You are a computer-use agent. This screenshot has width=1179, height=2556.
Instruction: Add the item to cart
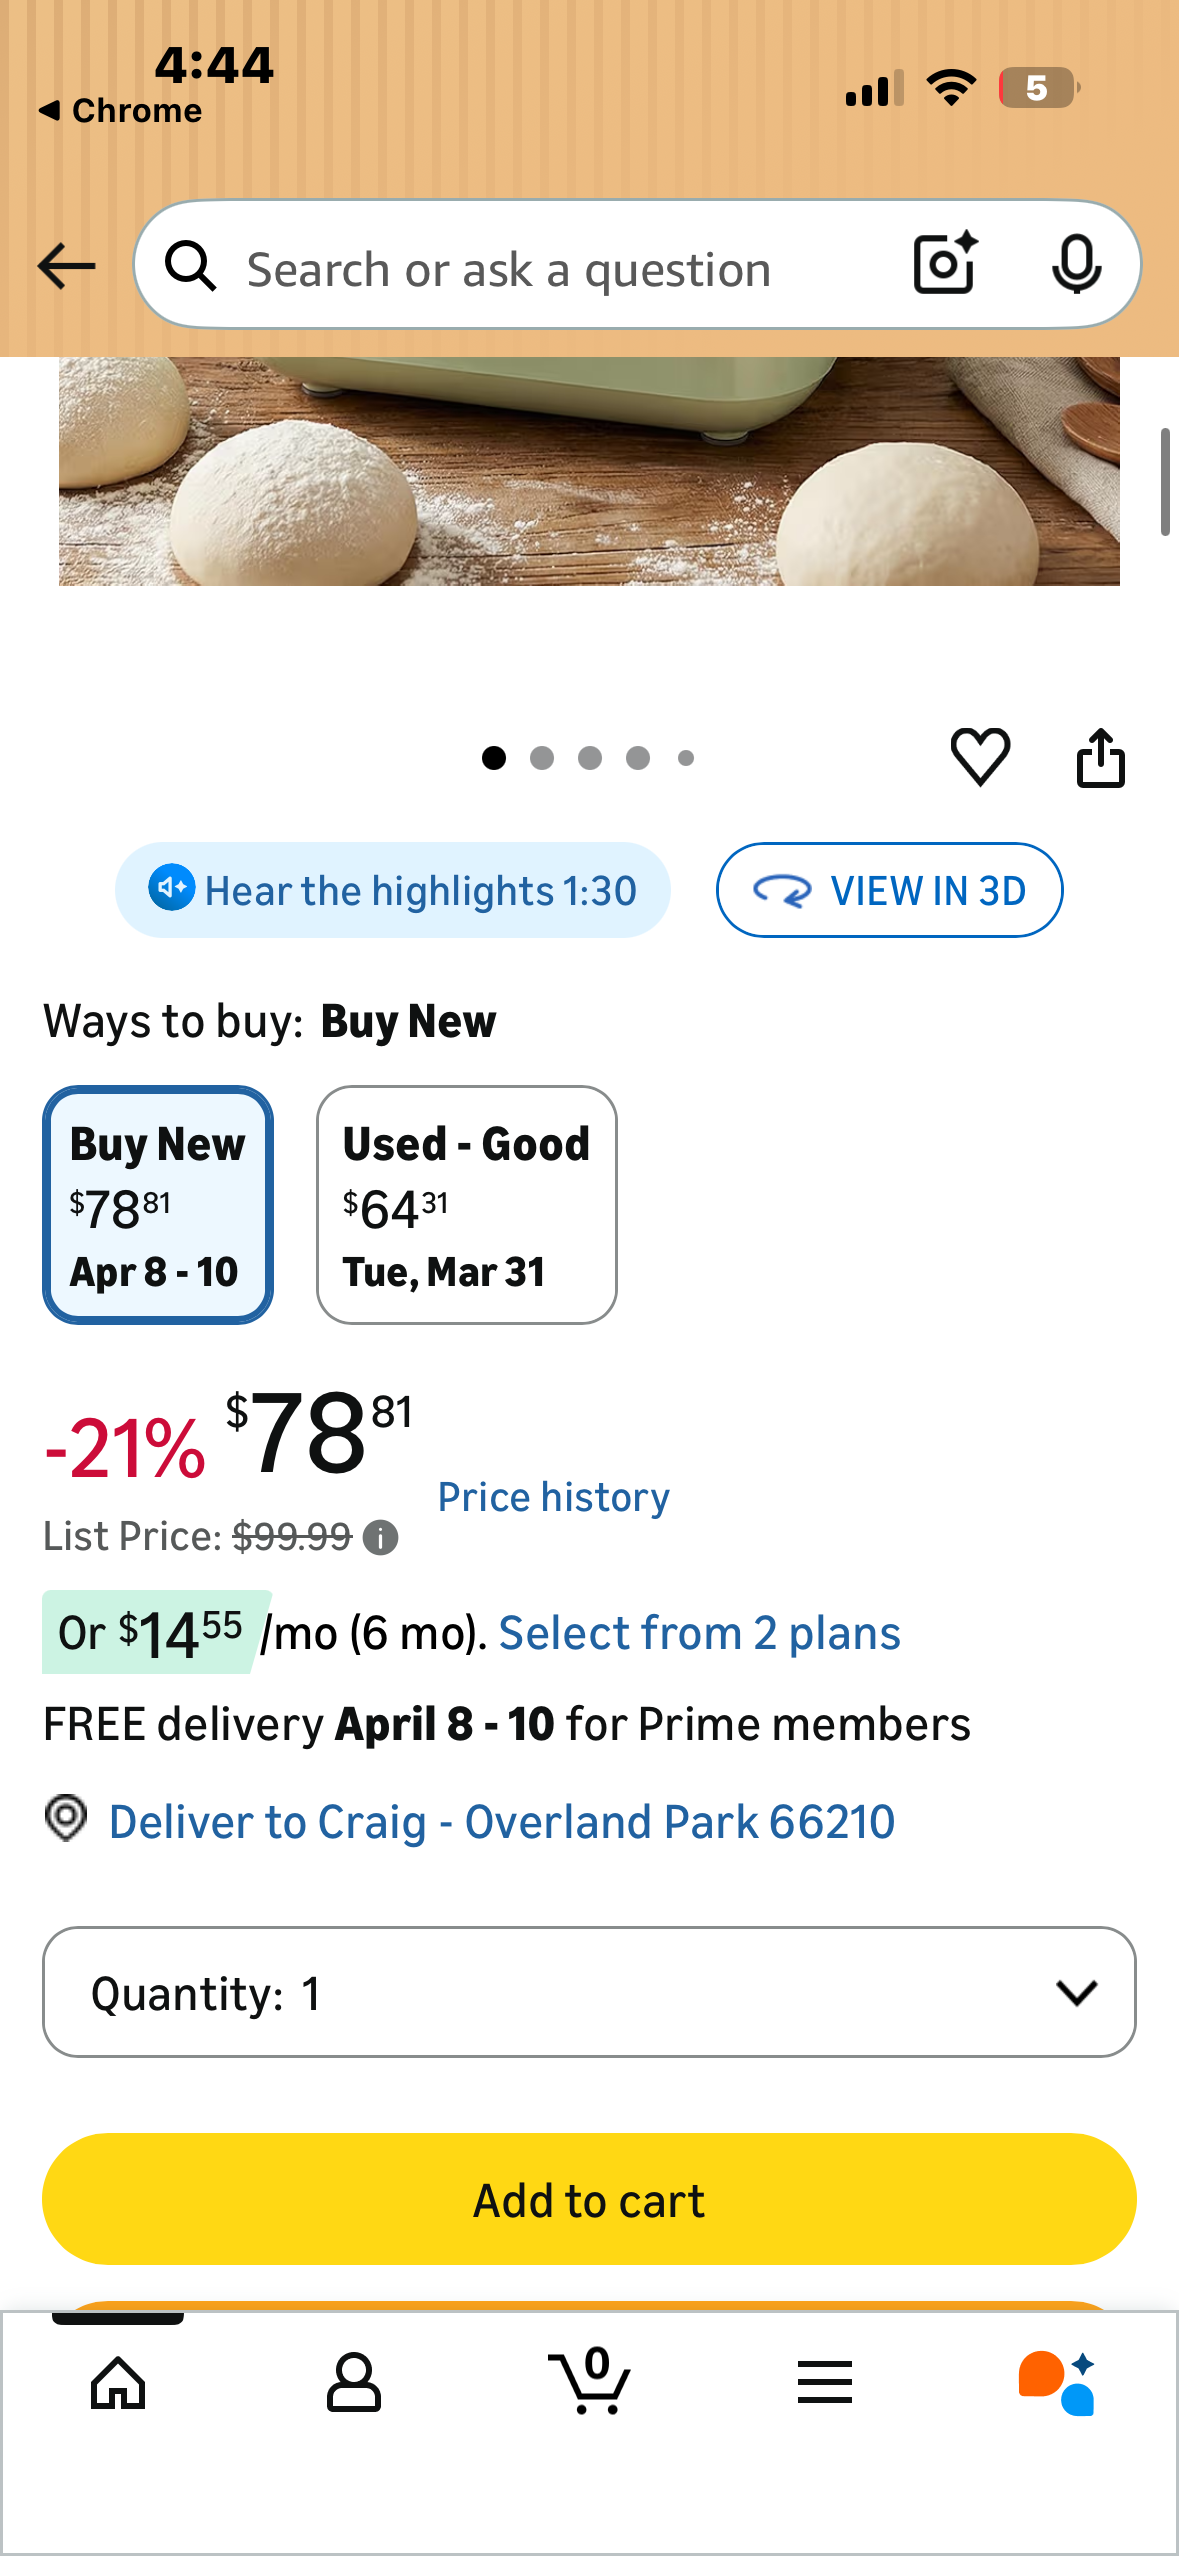pos(589,2199)
